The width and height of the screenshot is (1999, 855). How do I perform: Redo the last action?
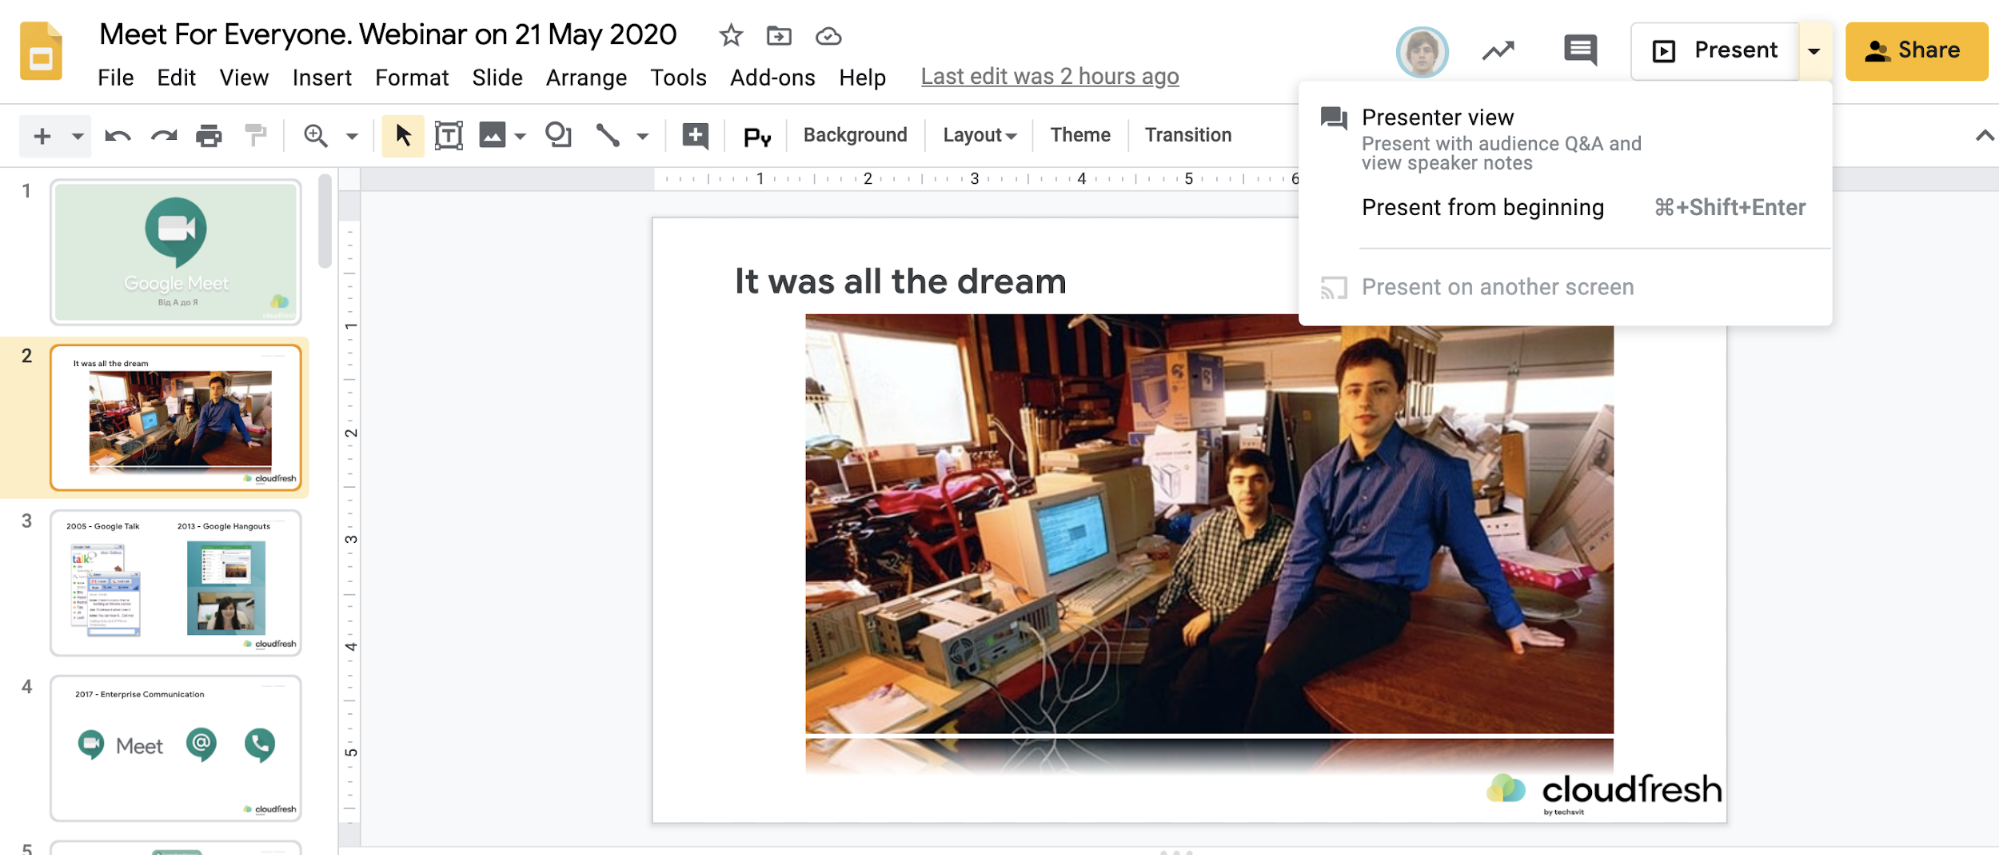[164, 135]
